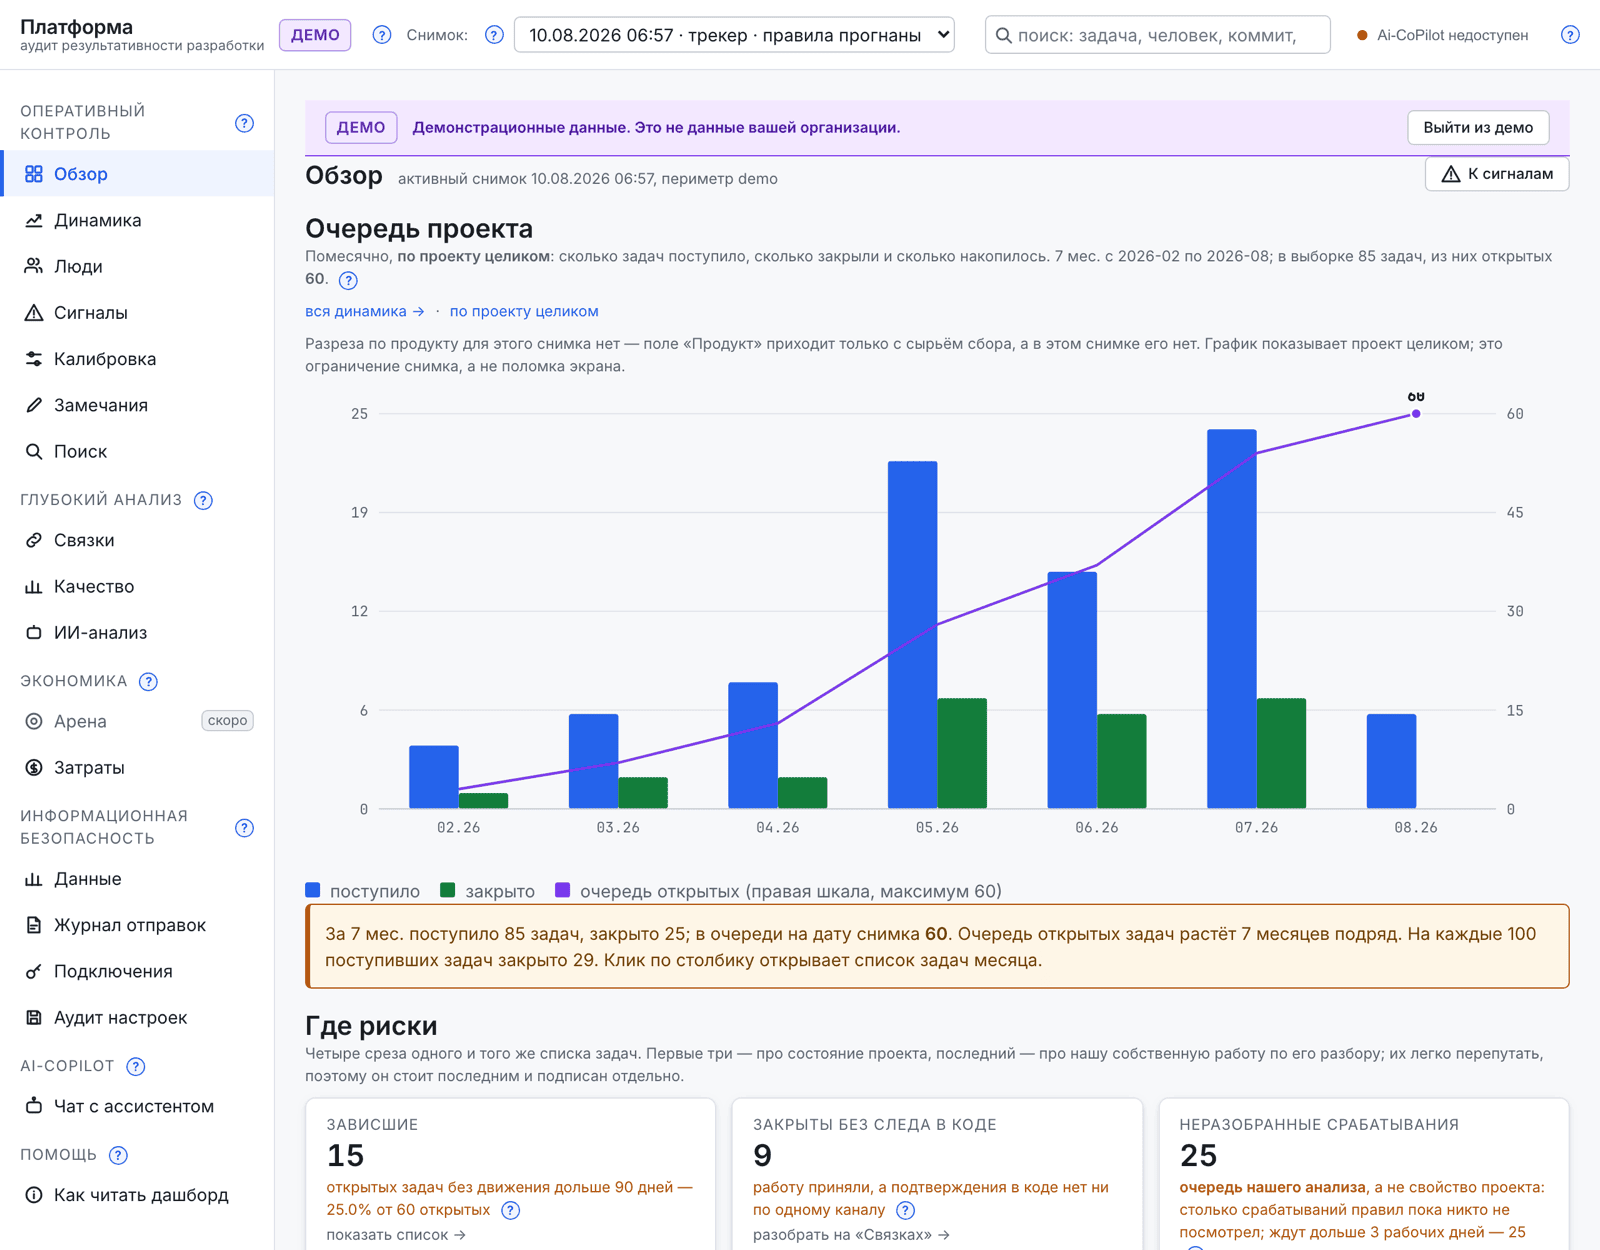
Task: Click help icon in Зависшие card
Action: [510, 1210]
